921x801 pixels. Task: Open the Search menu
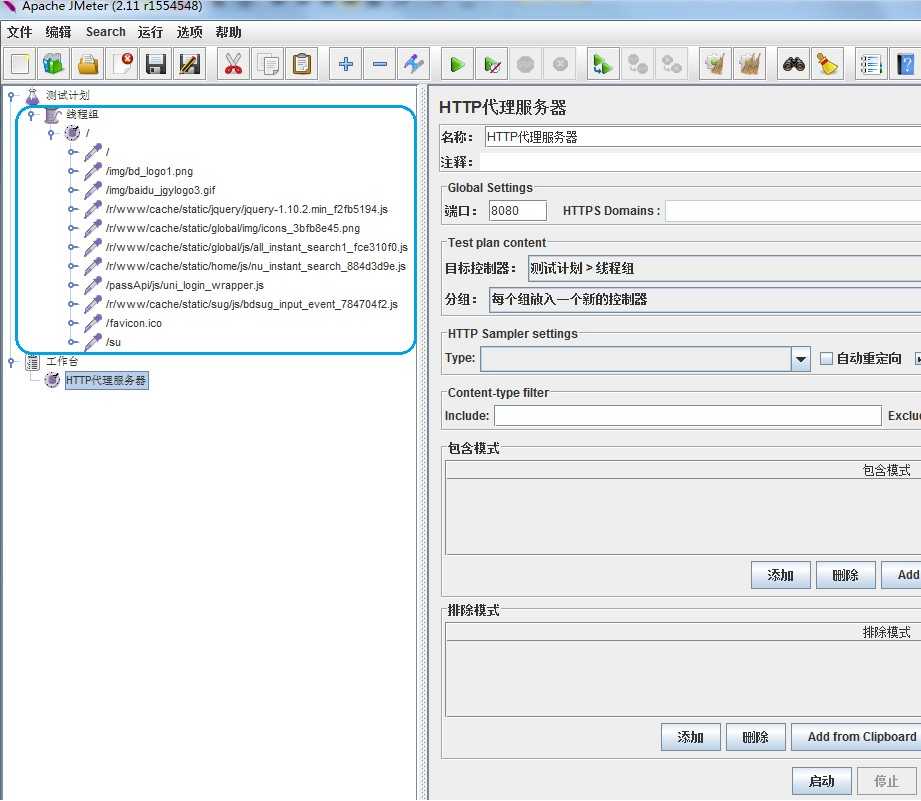coord(106,32)
